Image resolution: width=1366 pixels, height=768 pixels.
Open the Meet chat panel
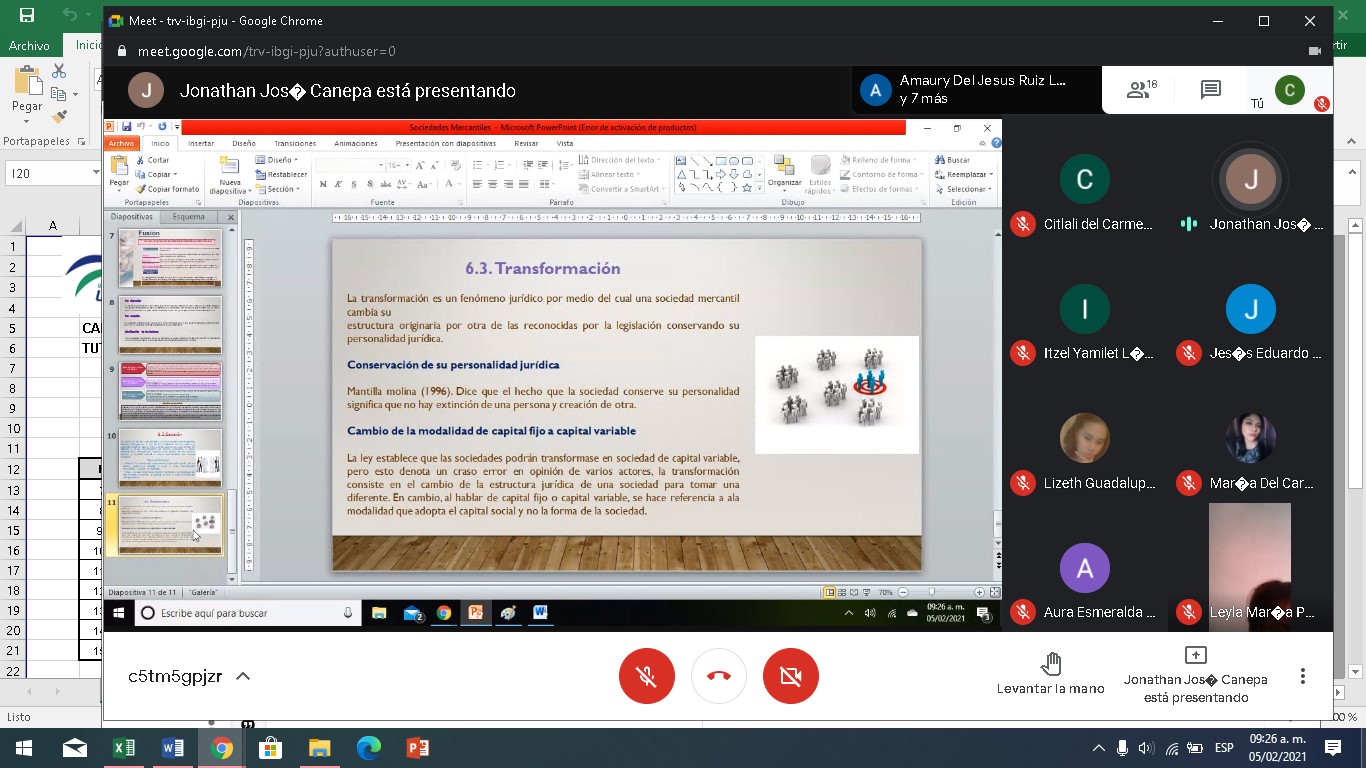(1210, 91)
